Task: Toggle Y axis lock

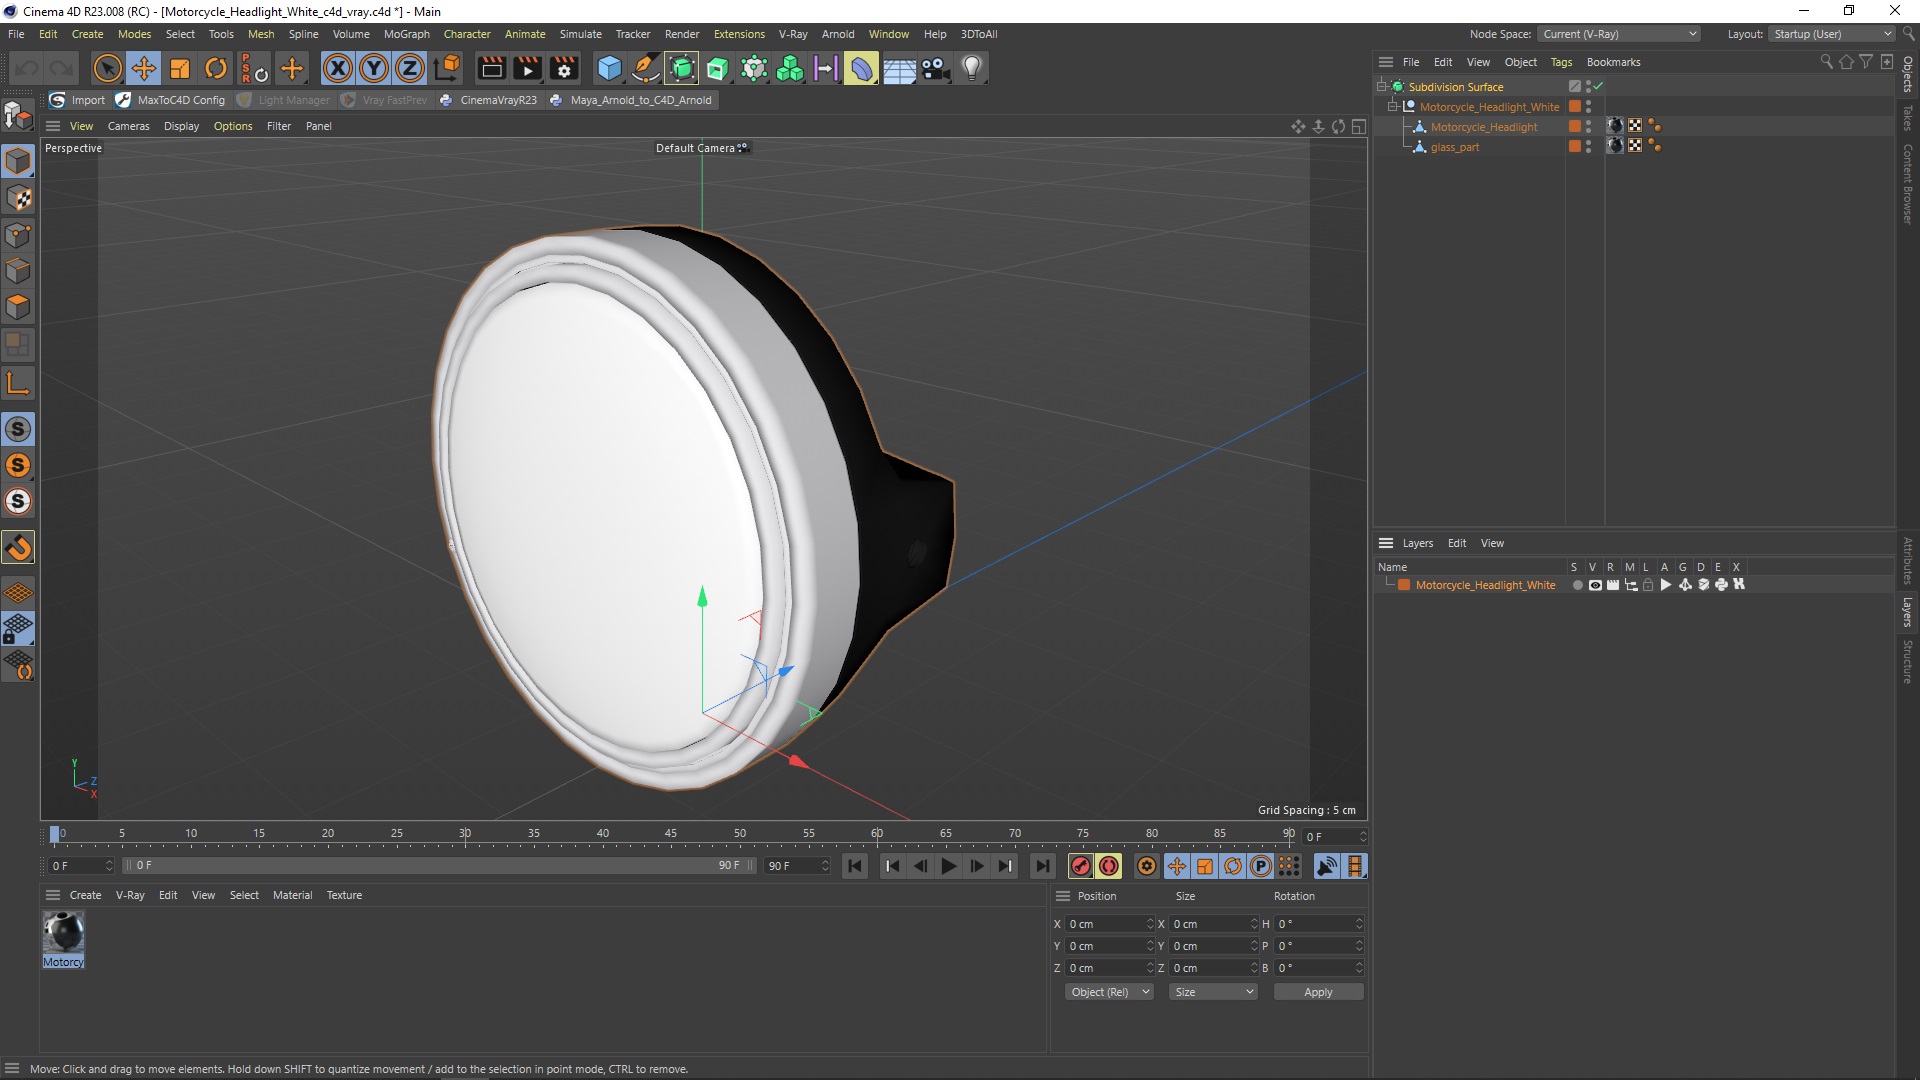Action: click(x=374, y=68)
